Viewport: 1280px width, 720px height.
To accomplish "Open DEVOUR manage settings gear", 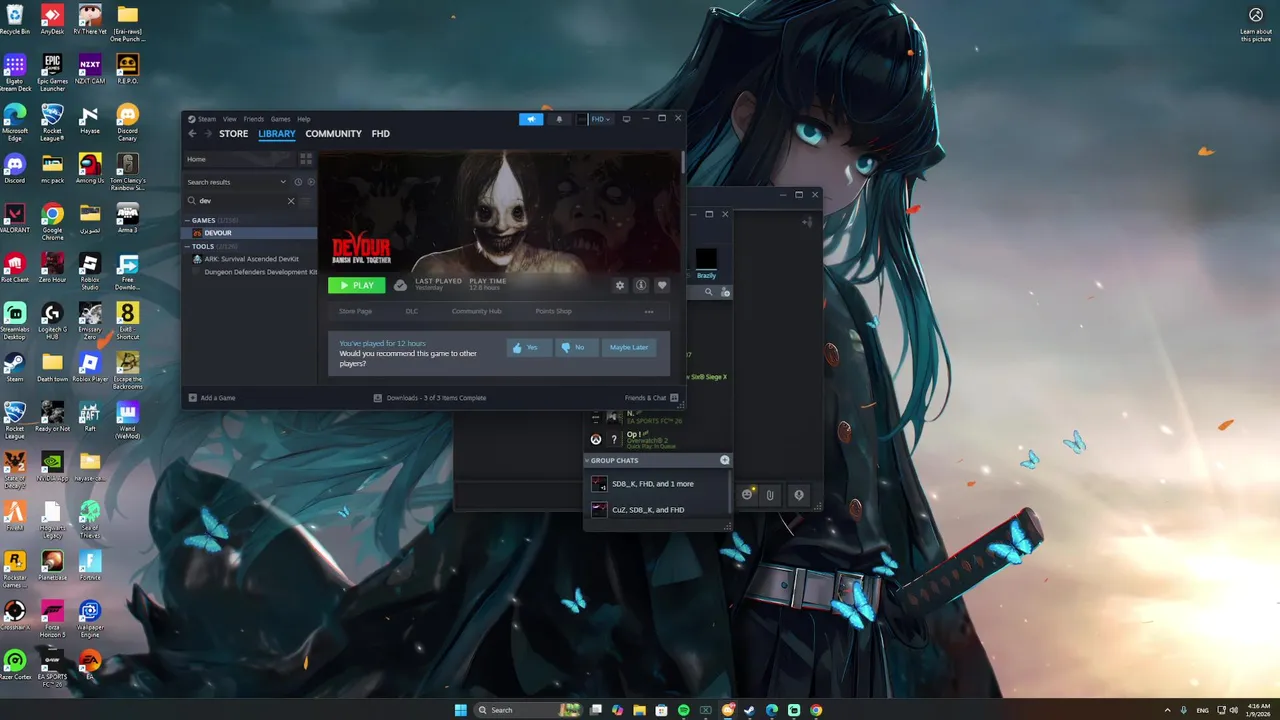I will coord(620,285).
